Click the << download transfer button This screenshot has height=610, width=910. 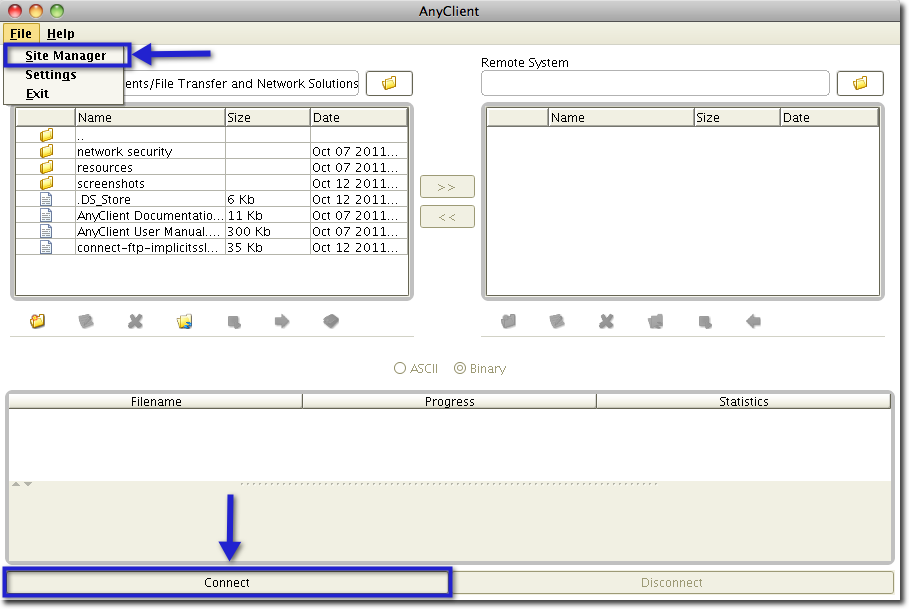(447, 217)
